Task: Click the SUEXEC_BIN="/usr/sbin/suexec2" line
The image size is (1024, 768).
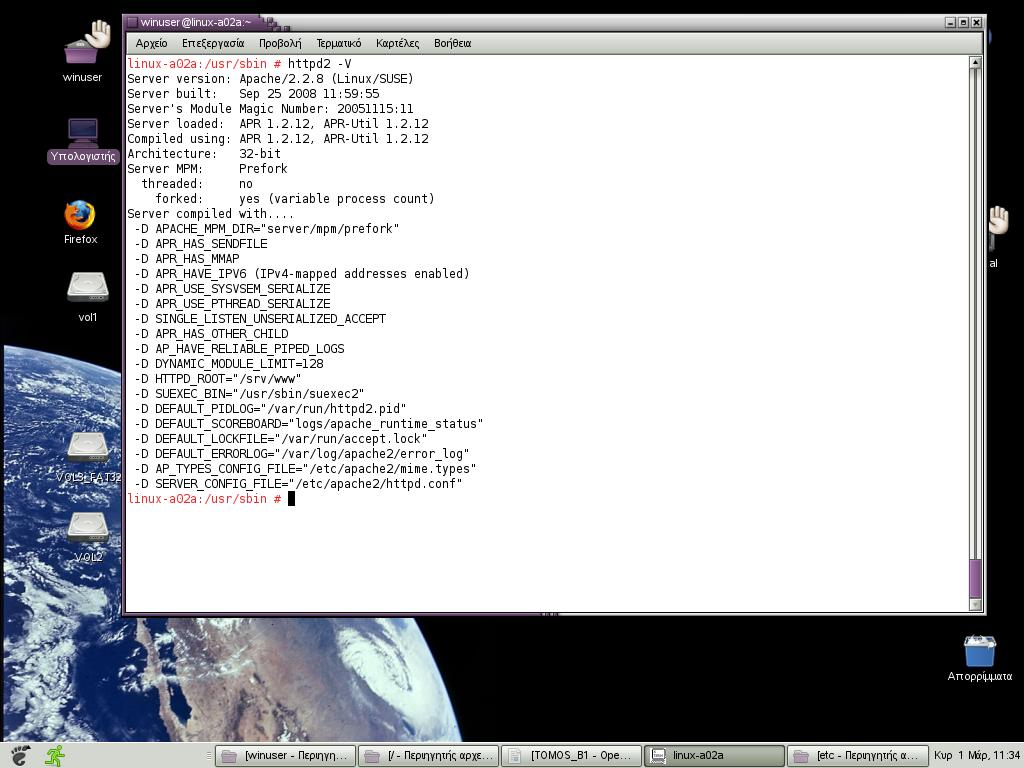Action: pyautogui.click(x=249, y=394)
